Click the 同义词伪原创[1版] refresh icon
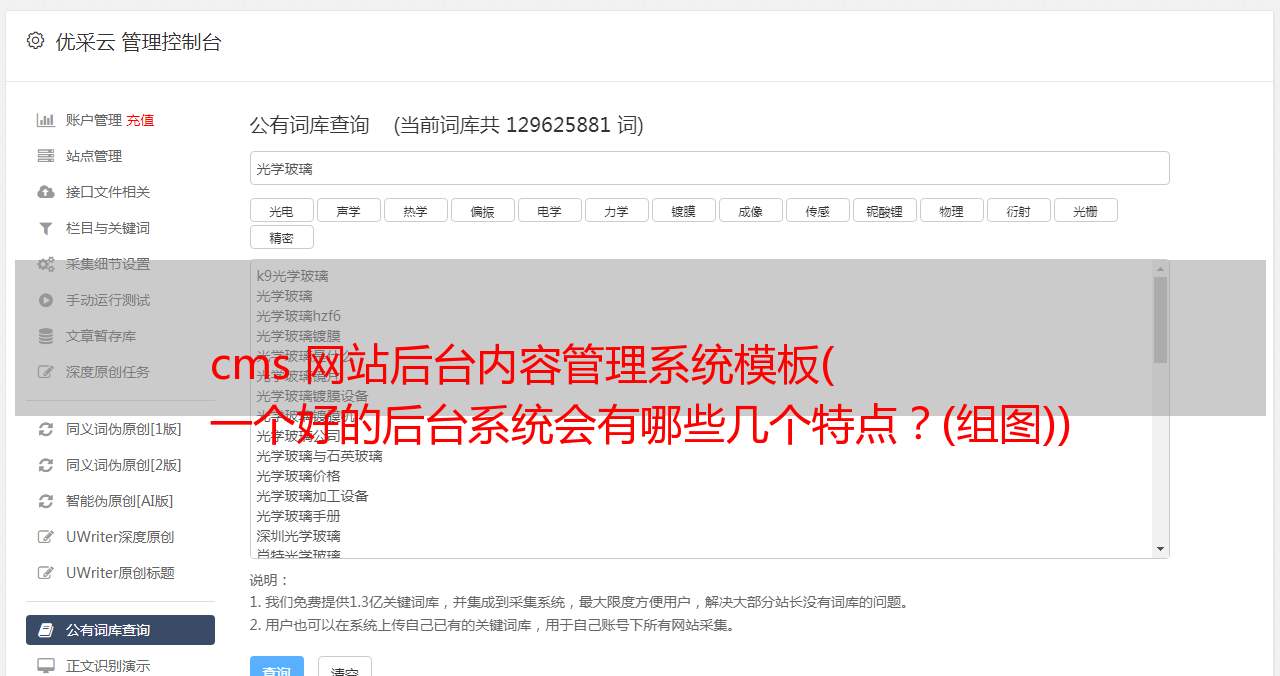 tap(46, 429)
